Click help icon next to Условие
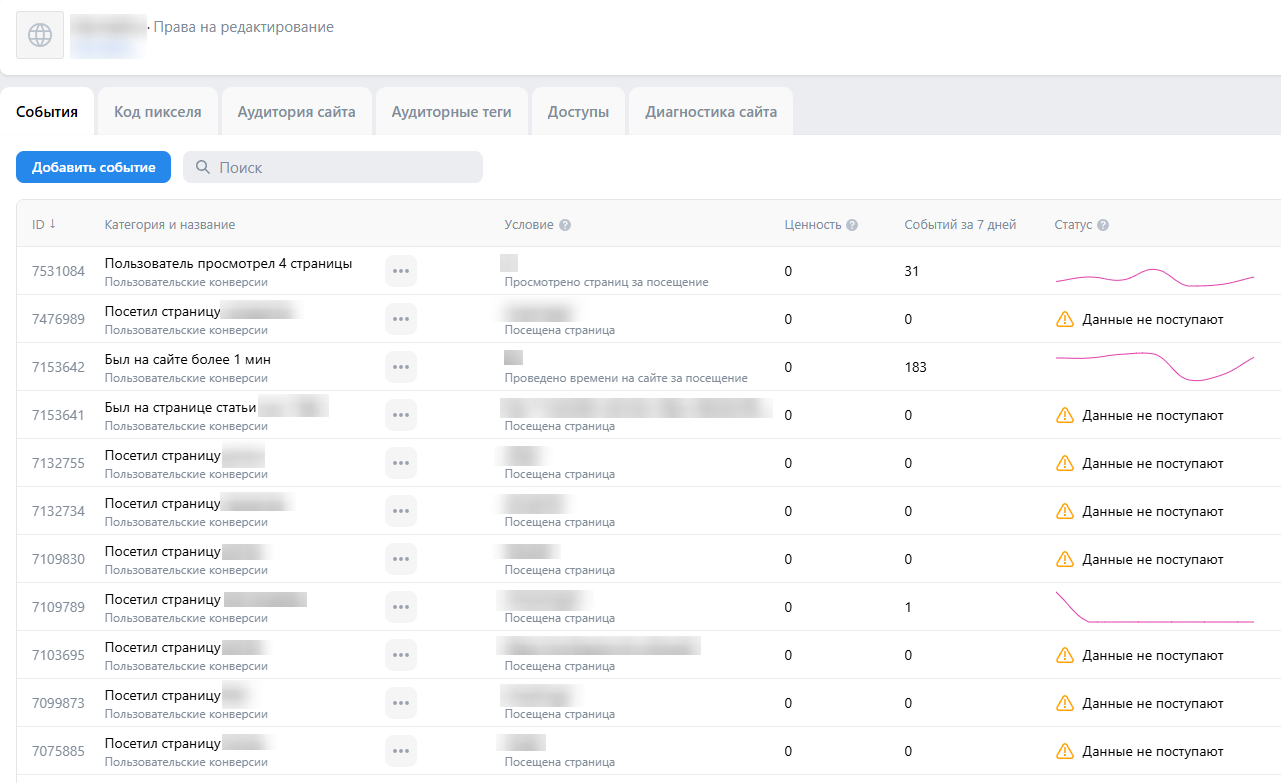Viewport: 1281px width, 783px height. 565,225
